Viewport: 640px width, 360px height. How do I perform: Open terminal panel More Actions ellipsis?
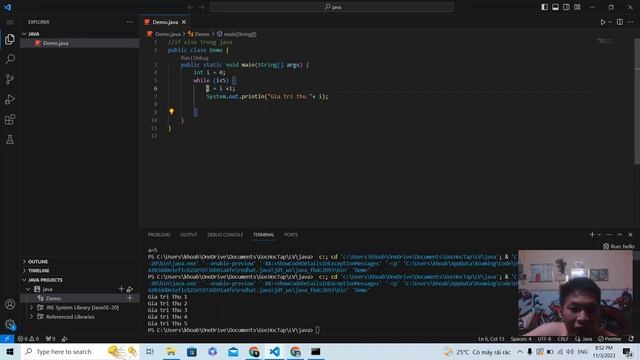pos(609,235)
